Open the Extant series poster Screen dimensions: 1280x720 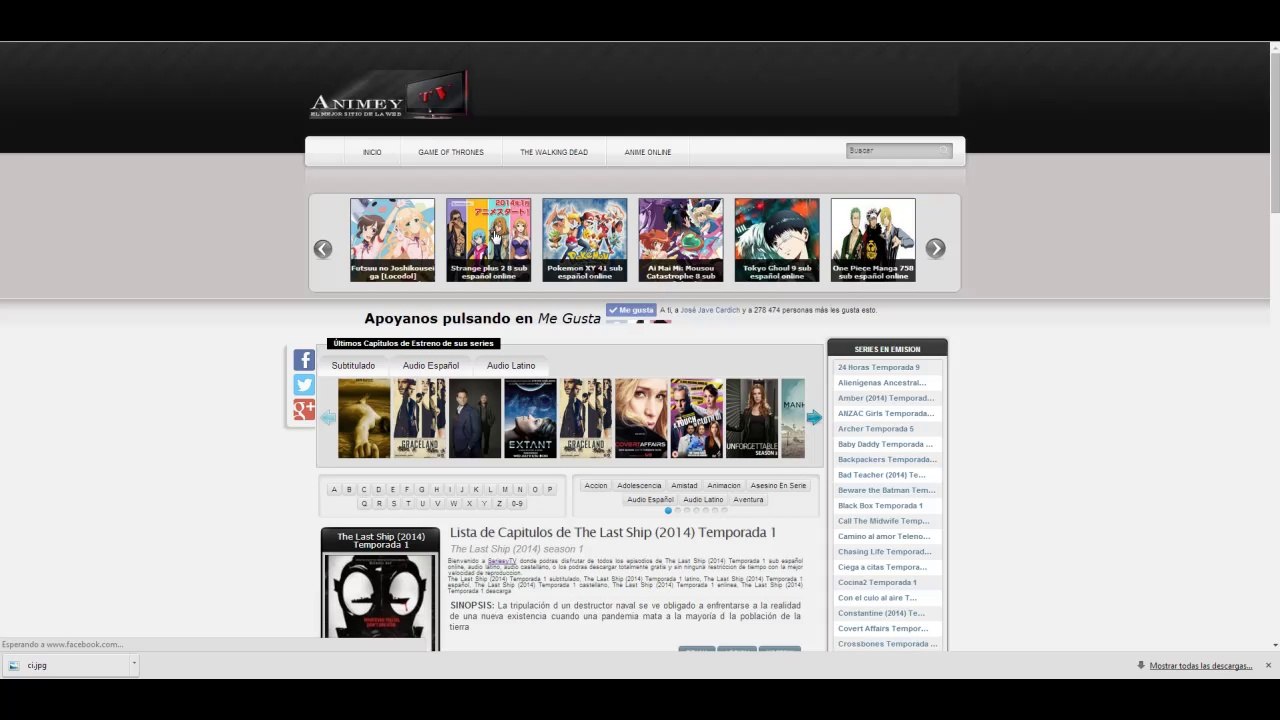click(530, 418)
